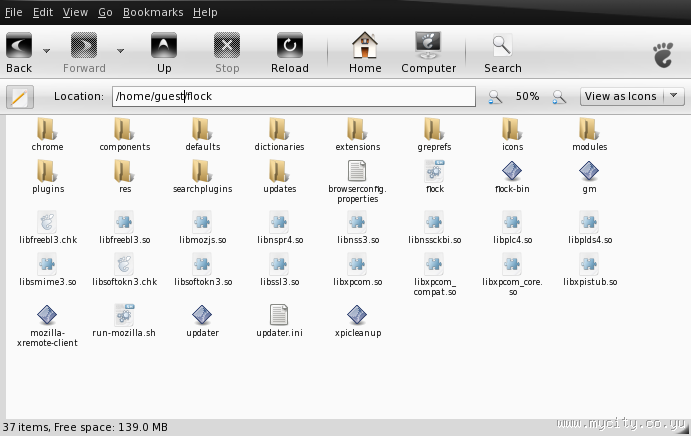Image resolution: width=691 pixels, height=436 pixels.
Task: Select the libmozjs.so library
Action: coord(202,227)
